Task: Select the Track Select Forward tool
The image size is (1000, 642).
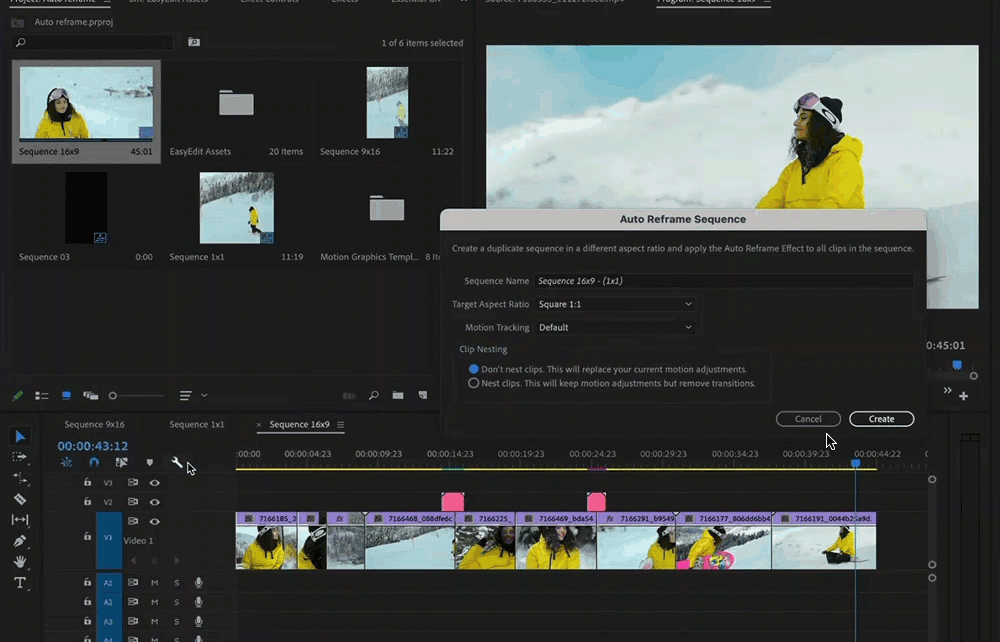Action: 20,457
